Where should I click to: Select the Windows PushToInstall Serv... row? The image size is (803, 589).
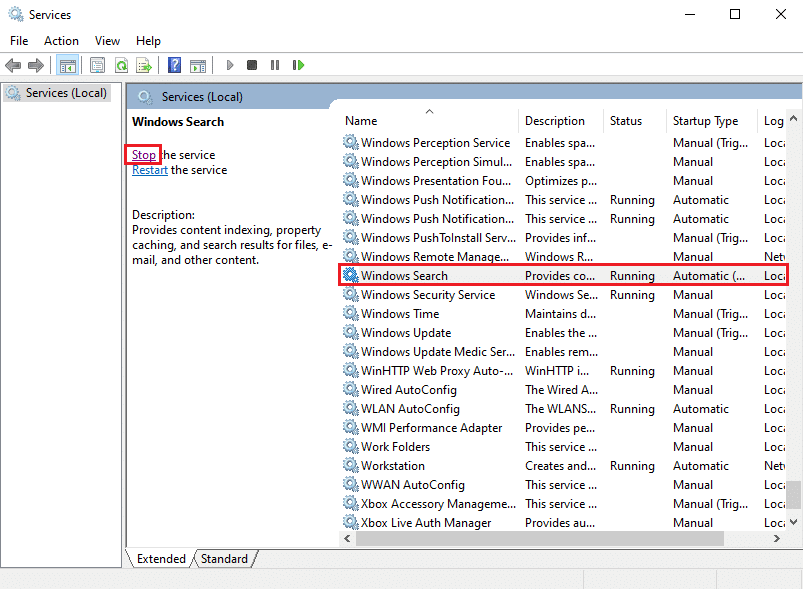coord(563,238)
